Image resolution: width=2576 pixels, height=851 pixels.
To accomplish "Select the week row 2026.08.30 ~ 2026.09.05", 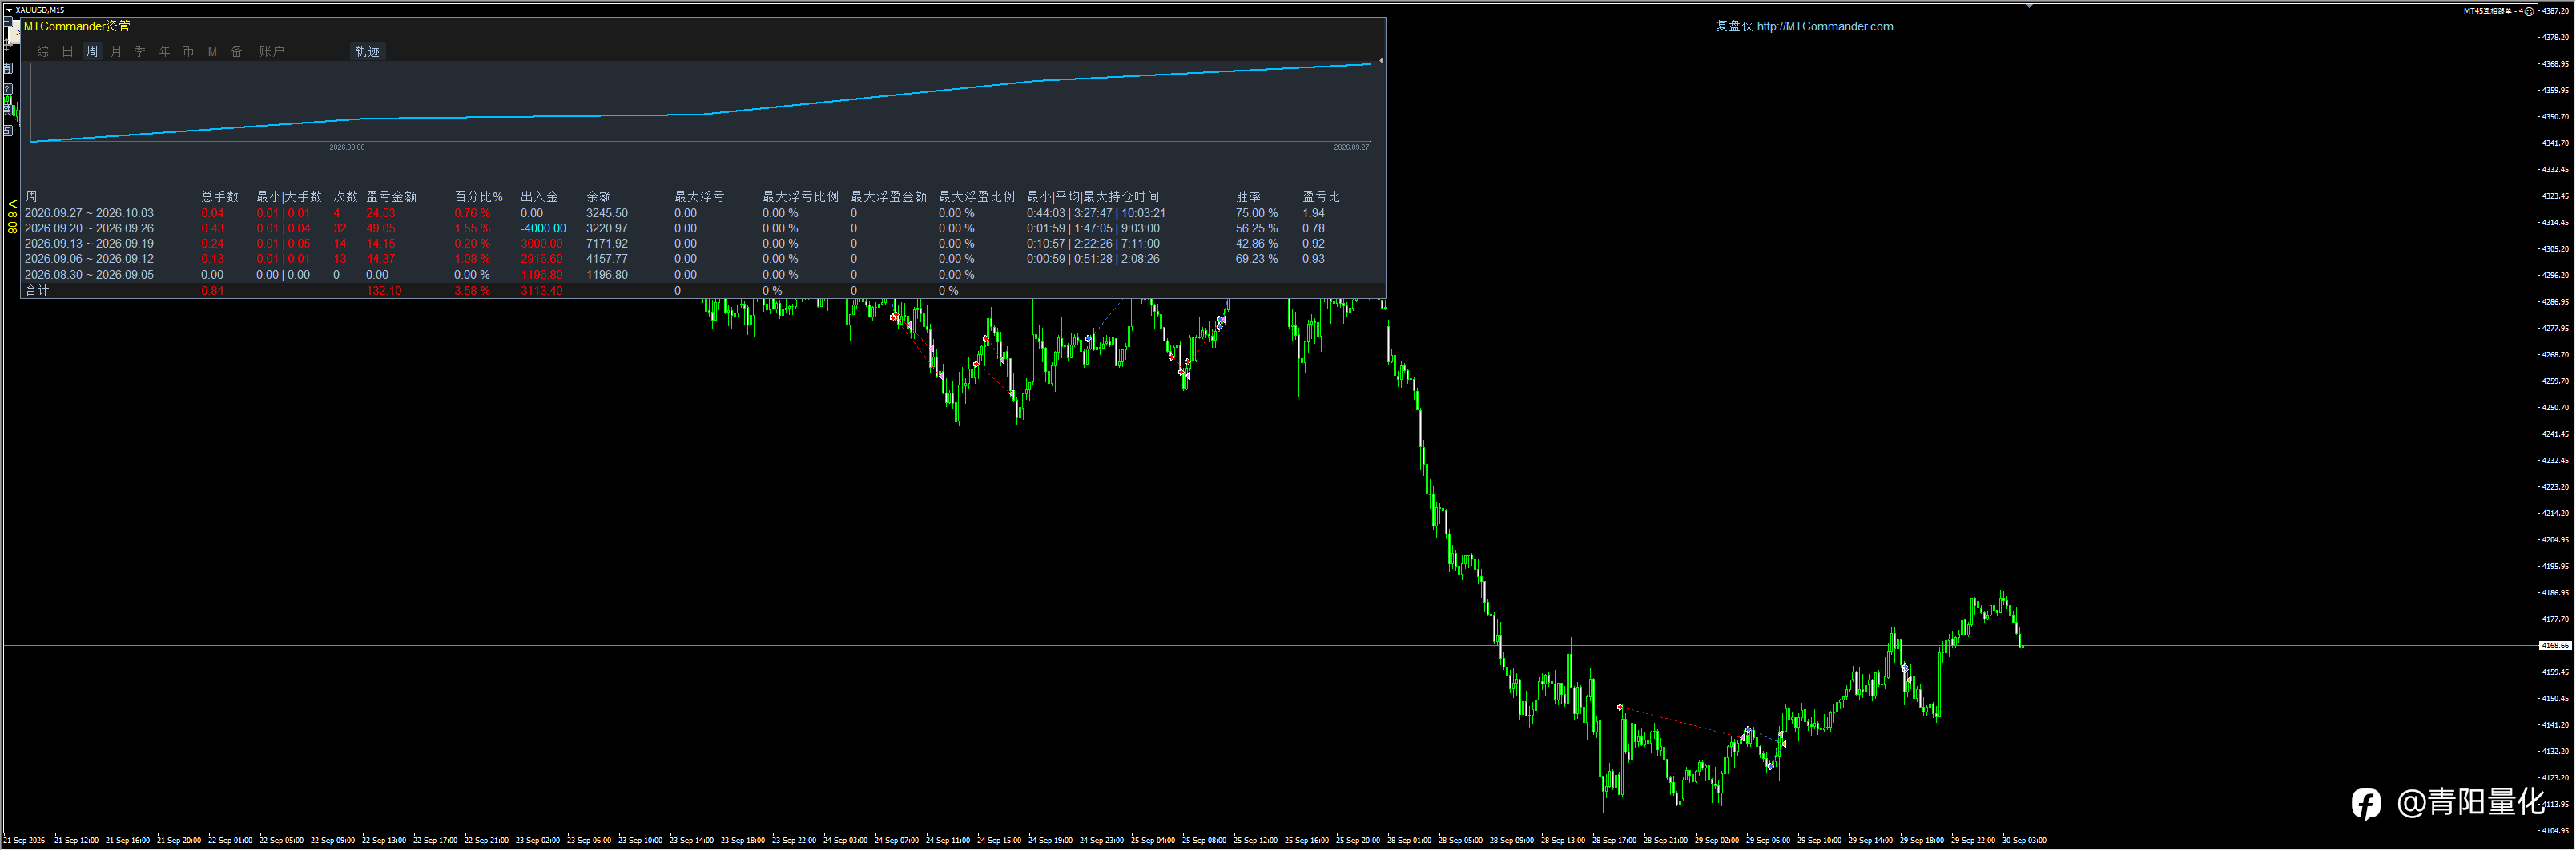I will pyautogui.click(x=702, y=275).
